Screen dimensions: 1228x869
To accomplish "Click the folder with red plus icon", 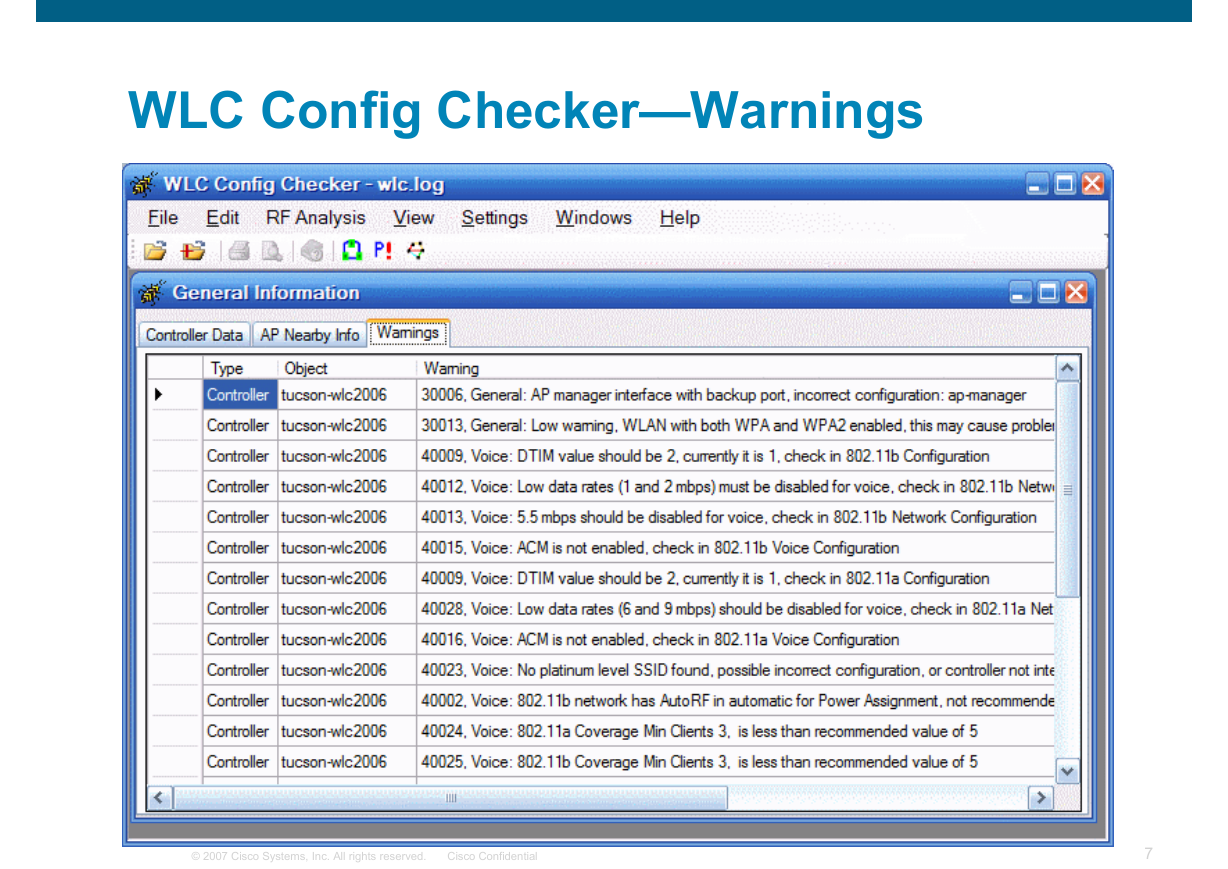I will (193, 251).
